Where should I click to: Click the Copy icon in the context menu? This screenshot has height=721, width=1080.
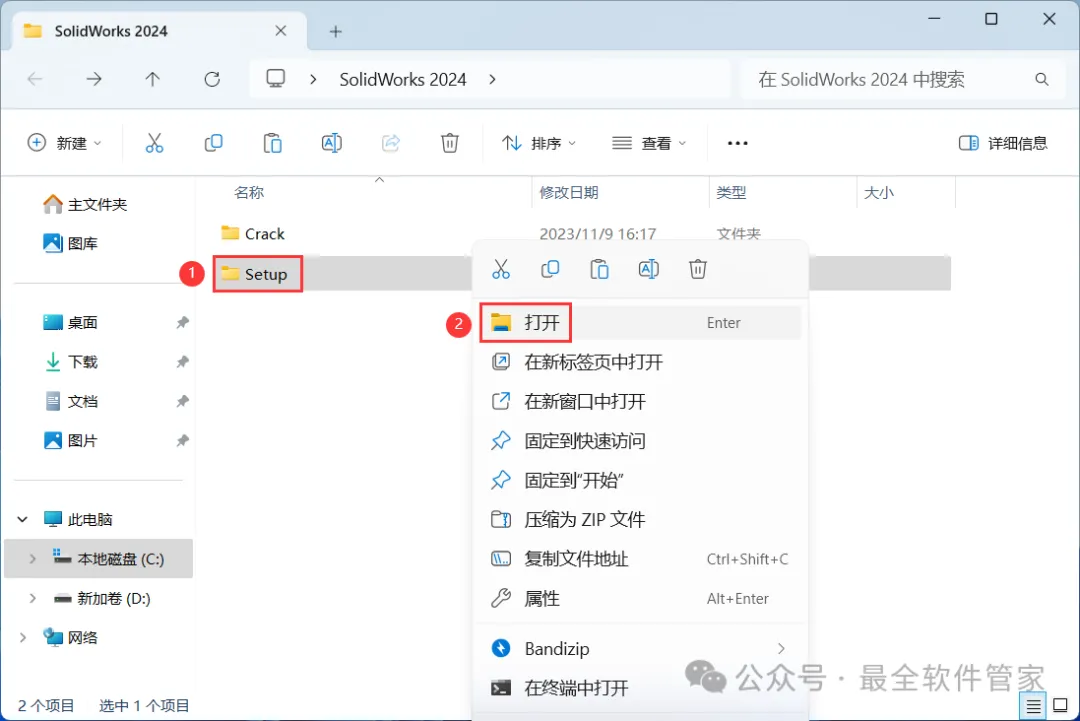tap(550, 269)
